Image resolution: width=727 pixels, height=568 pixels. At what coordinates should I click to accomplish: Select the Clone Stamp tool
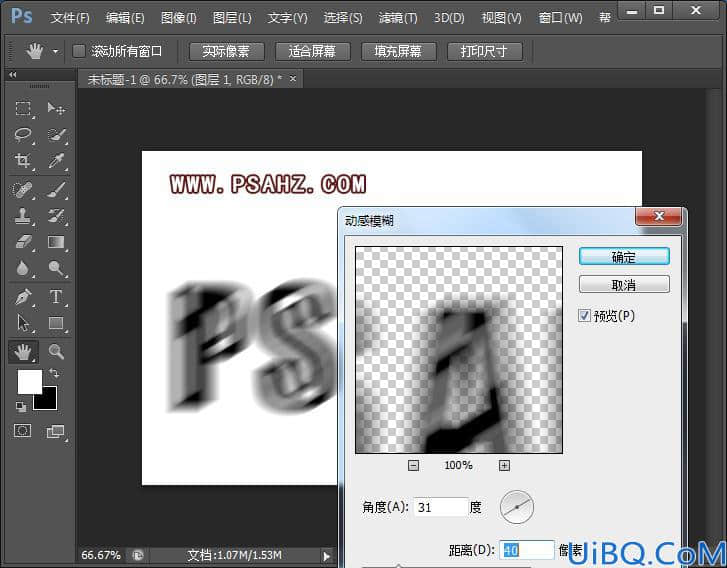coord(23,216)
